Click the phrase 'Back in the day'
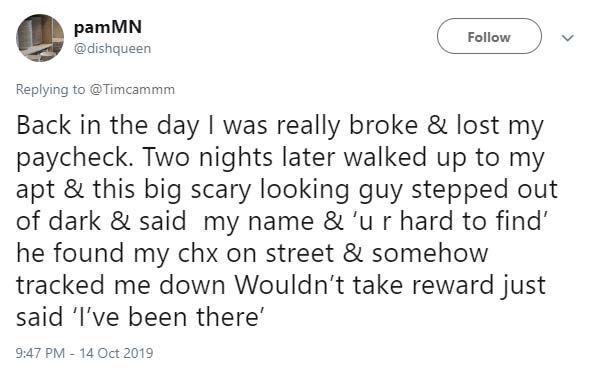This screenshot has width=593, height=372. tap(107, 126)
